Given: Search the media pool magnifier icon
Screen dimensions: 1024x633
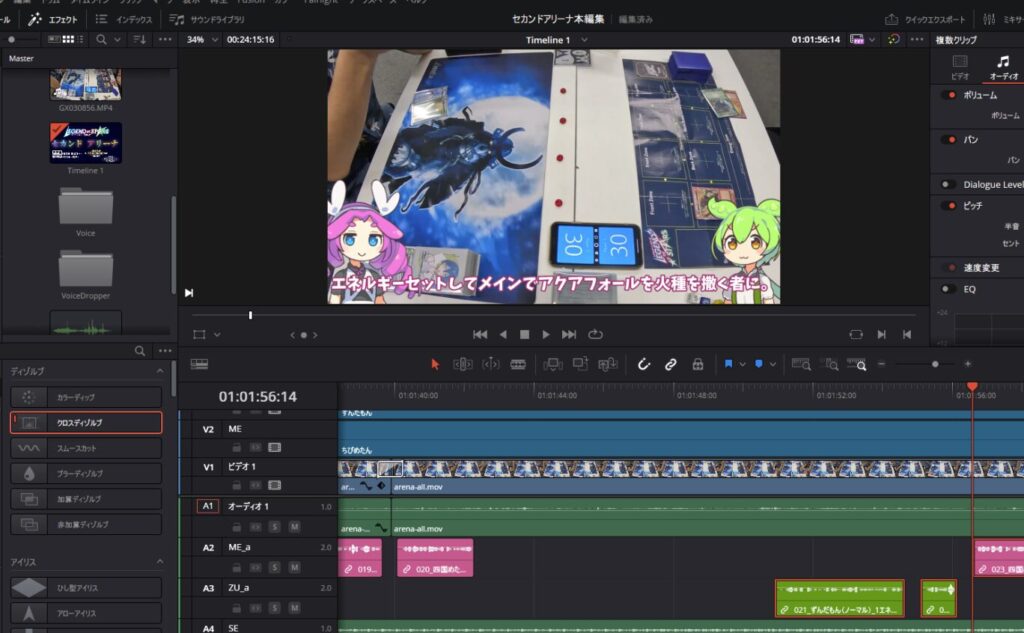Looking at the screenshot, I should pos(101,39).
